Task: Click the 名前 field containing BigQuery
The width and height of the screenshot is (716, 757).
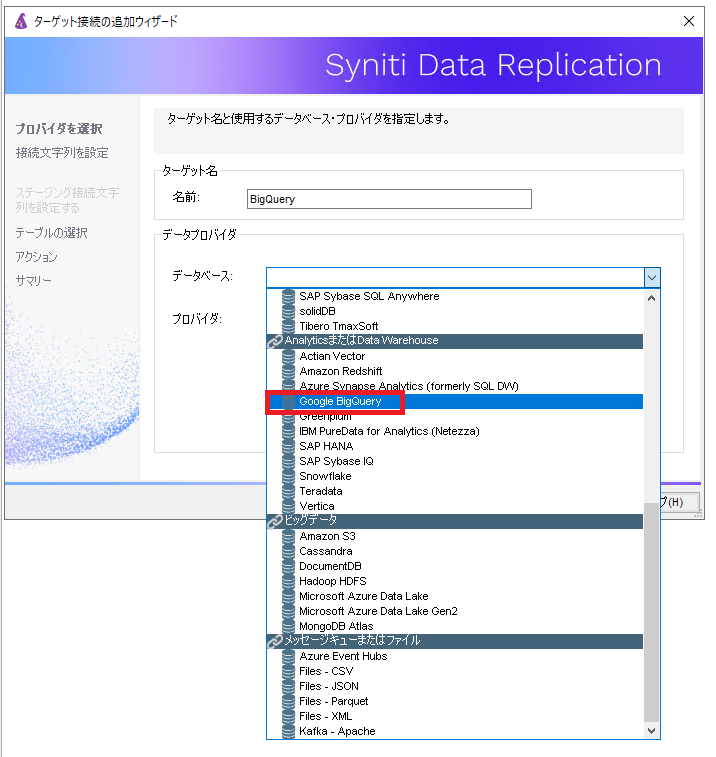Action: [x=389, y=199]
